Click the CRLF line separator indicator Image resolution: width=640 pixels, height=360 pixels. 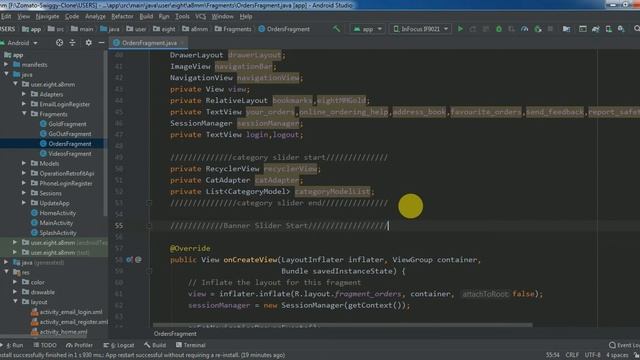(x=572, y=355)
